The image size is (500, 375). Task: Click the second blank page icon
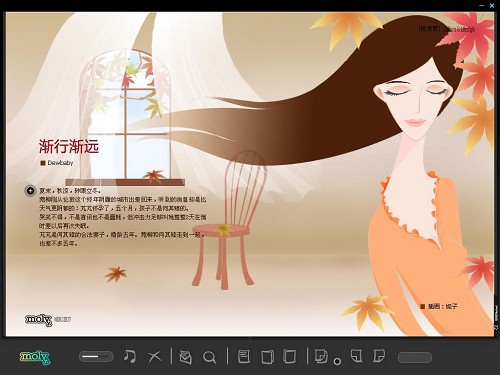coord(290,356)
